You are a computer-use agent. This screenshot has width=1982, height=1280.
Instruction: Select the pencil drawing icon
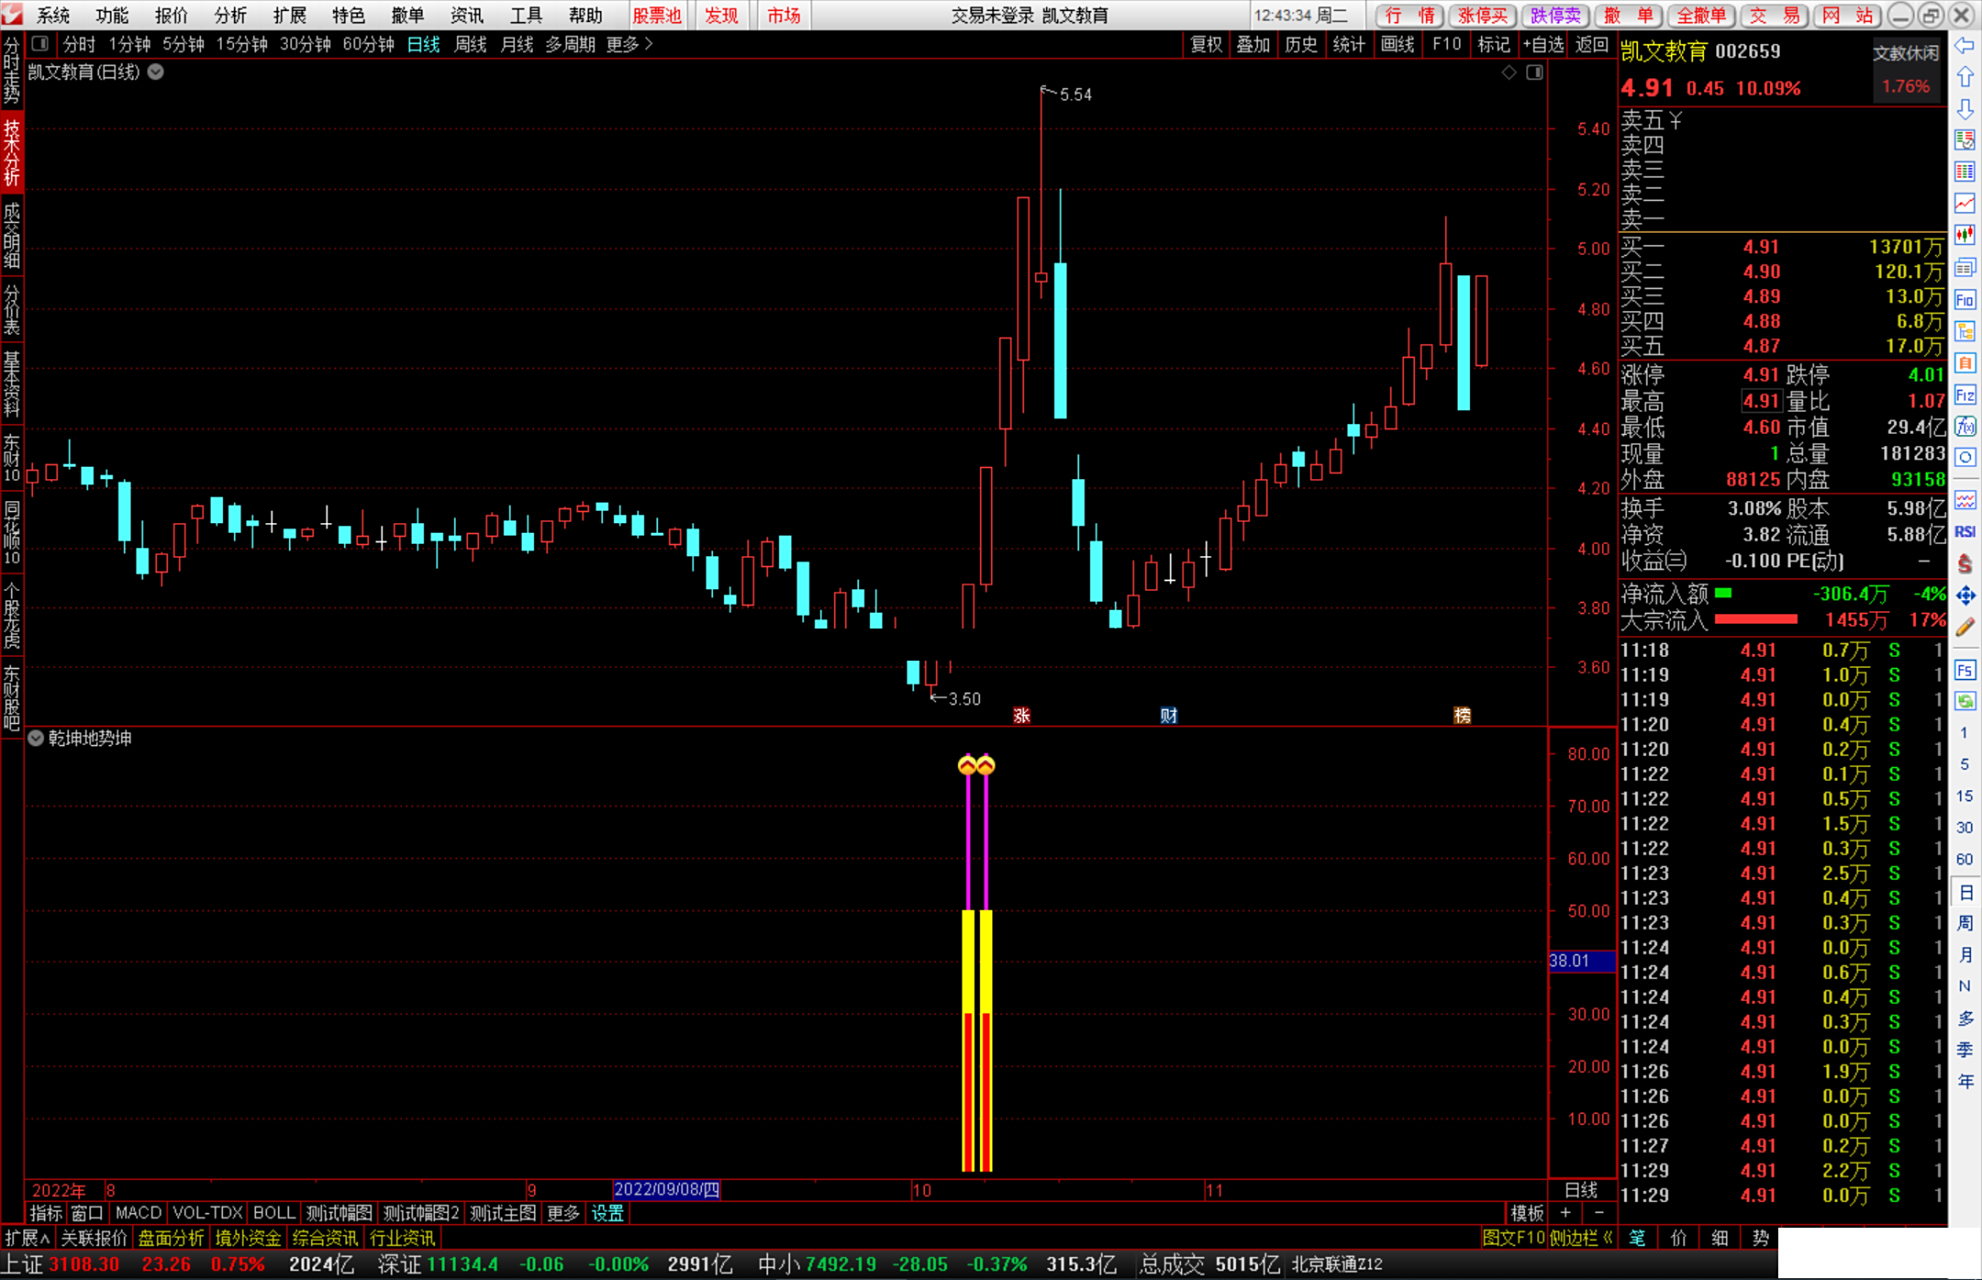tap(1965, 627)
